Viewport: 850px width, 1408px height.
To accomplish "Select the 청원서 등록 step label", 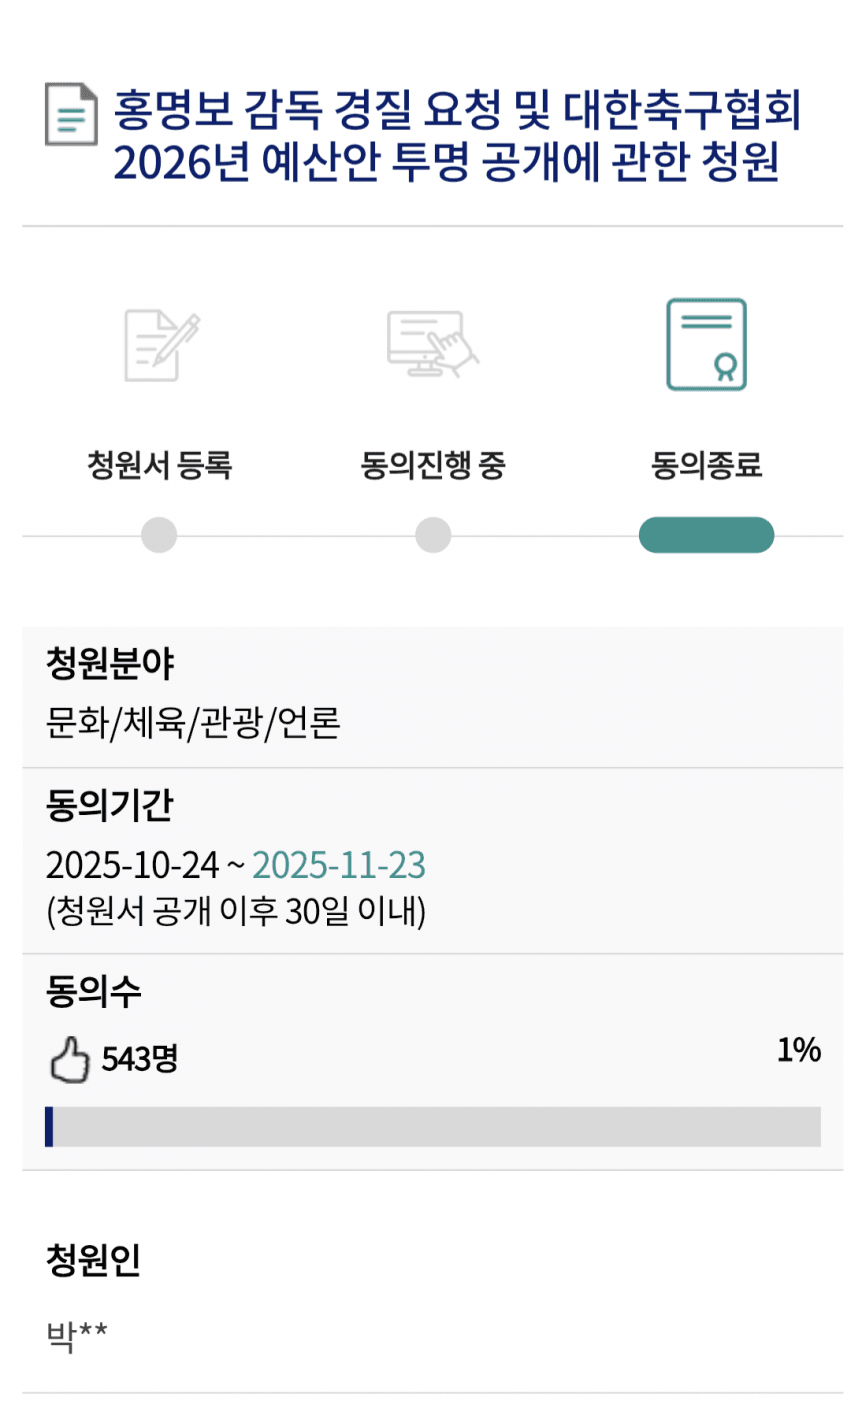I will point(160,465).
